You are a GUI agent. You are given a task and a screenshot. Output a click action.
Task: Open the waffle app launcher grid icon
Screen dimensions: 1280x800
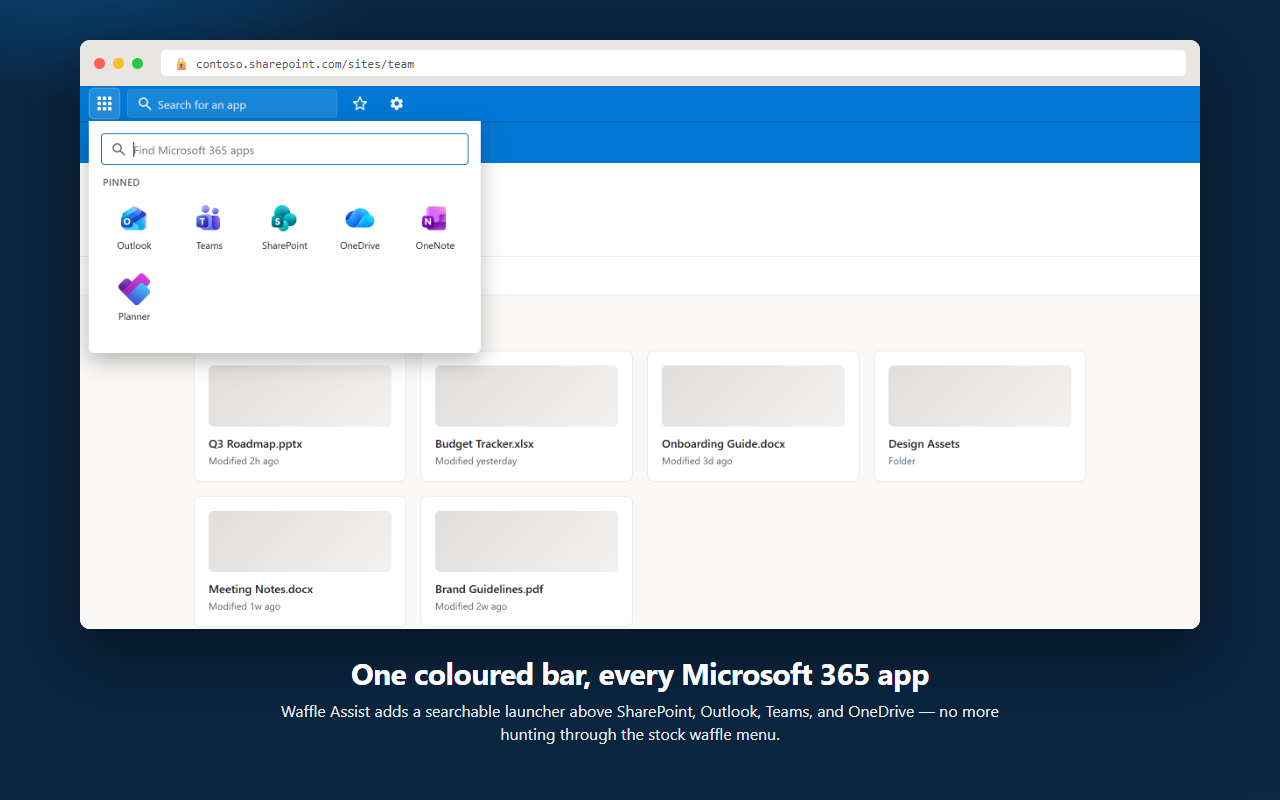pos(104,103)
